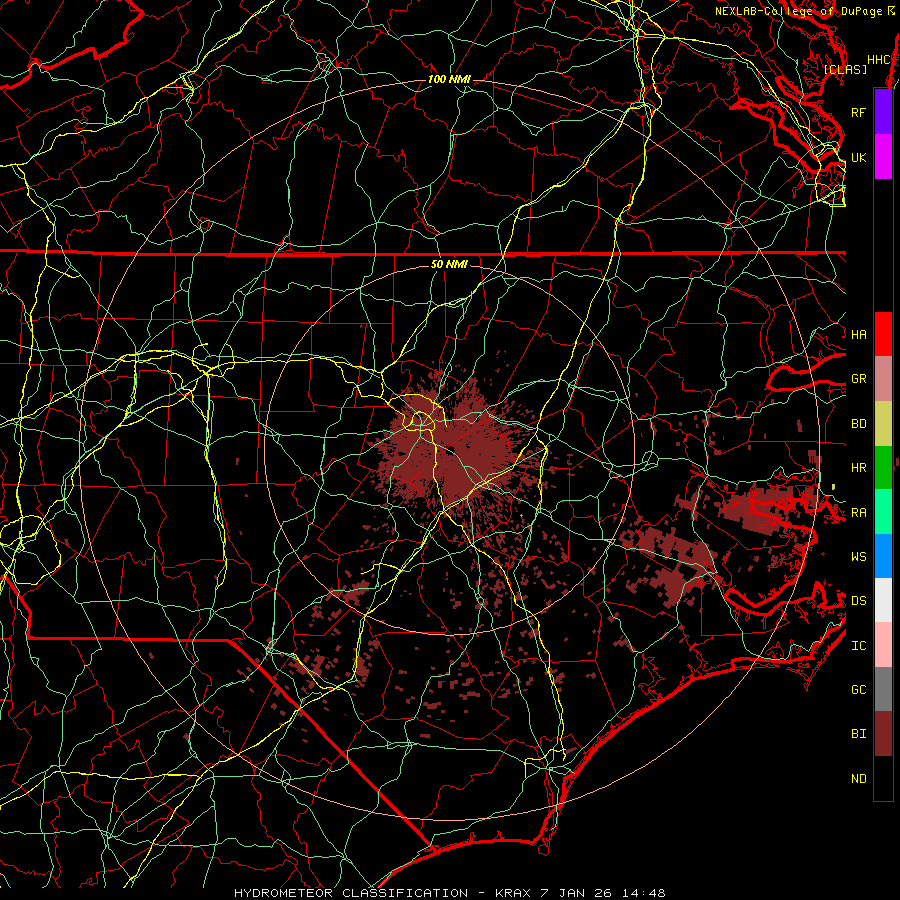
Task: Click the blue WS legend swatch
Action: [x=883, y=556]
